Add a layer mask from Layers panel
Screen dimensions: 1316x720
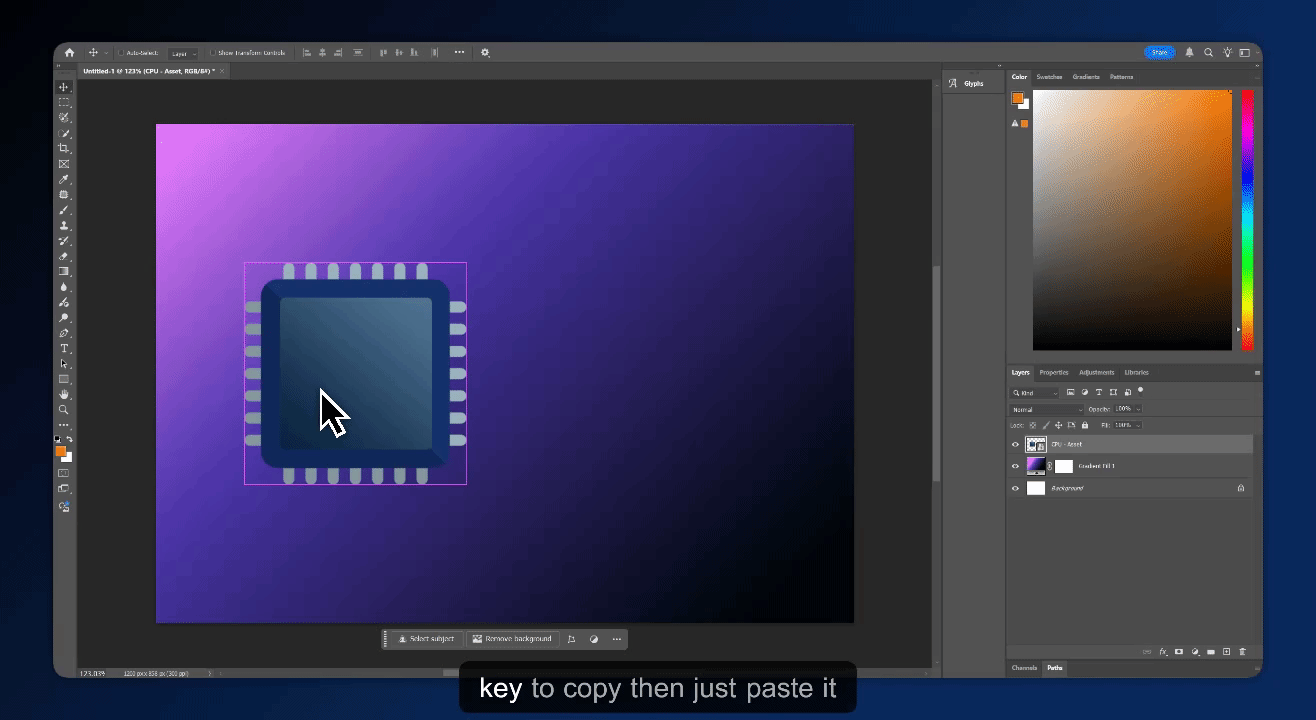(x=1179, y=652)
